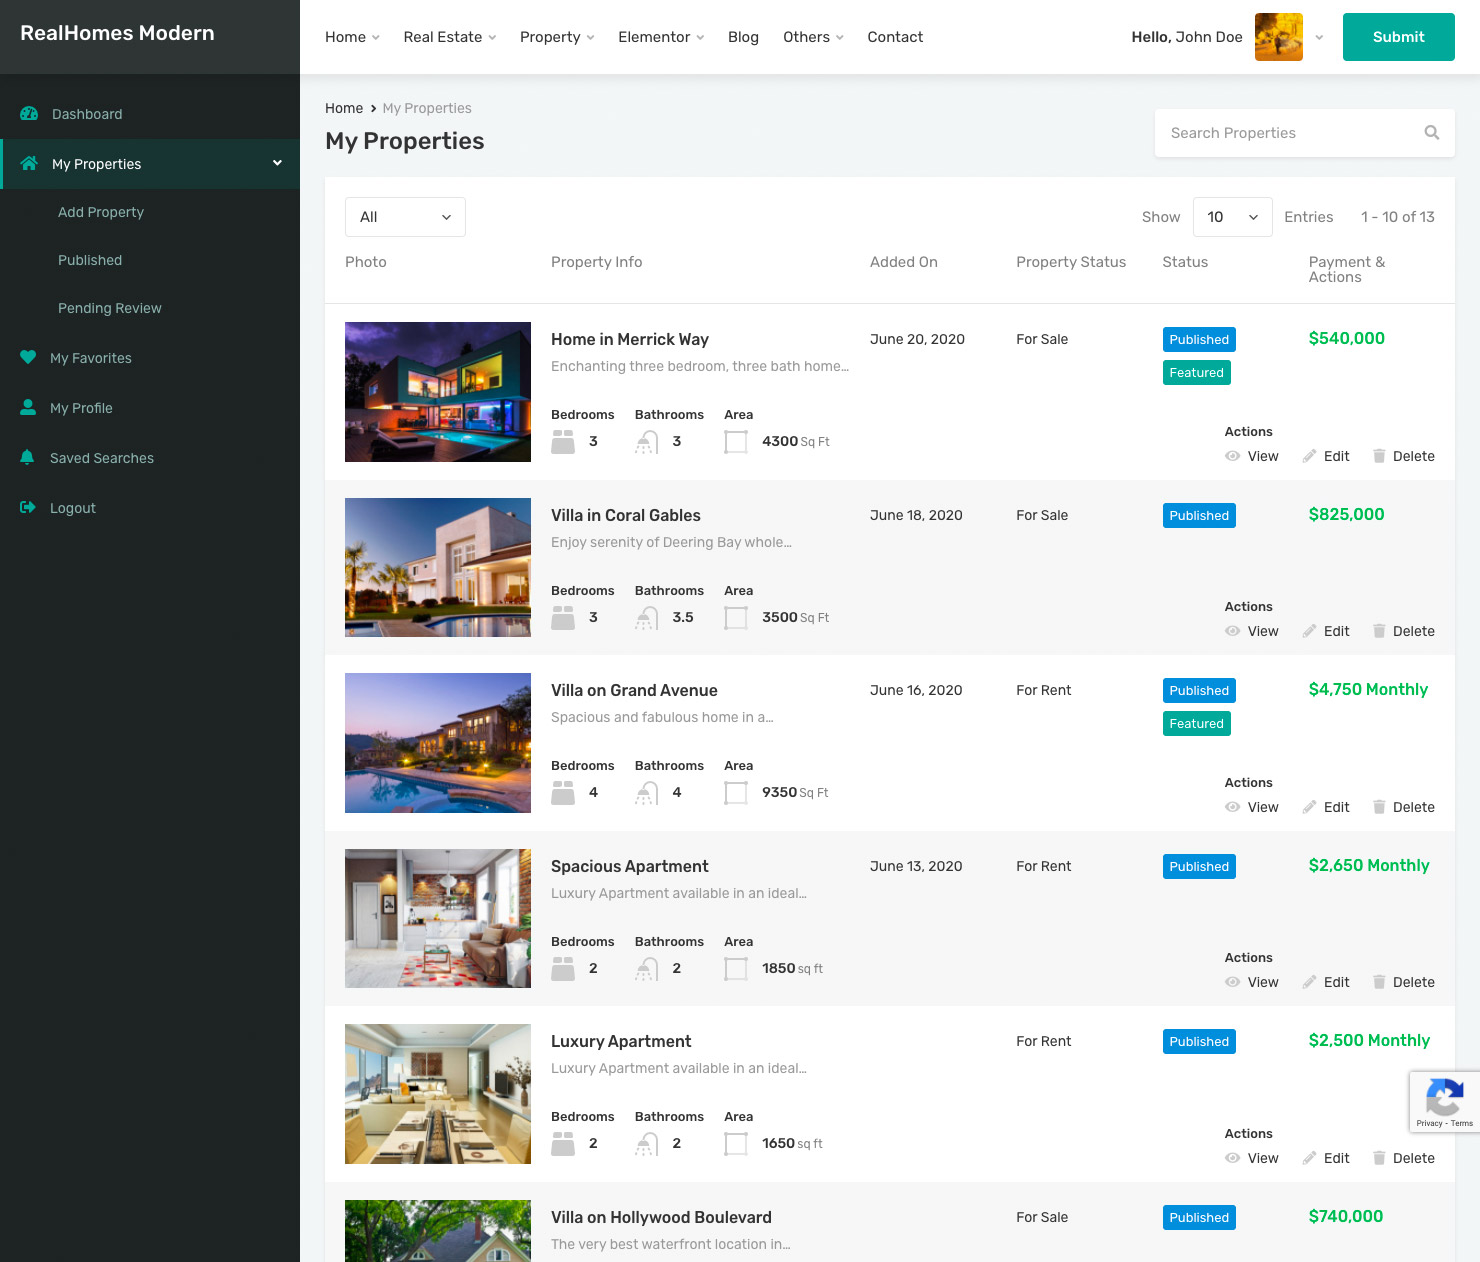The image size is (1480, 1262).
Task: Click Featured badge on Villa on Grand Avenue
Action: 1197,723
